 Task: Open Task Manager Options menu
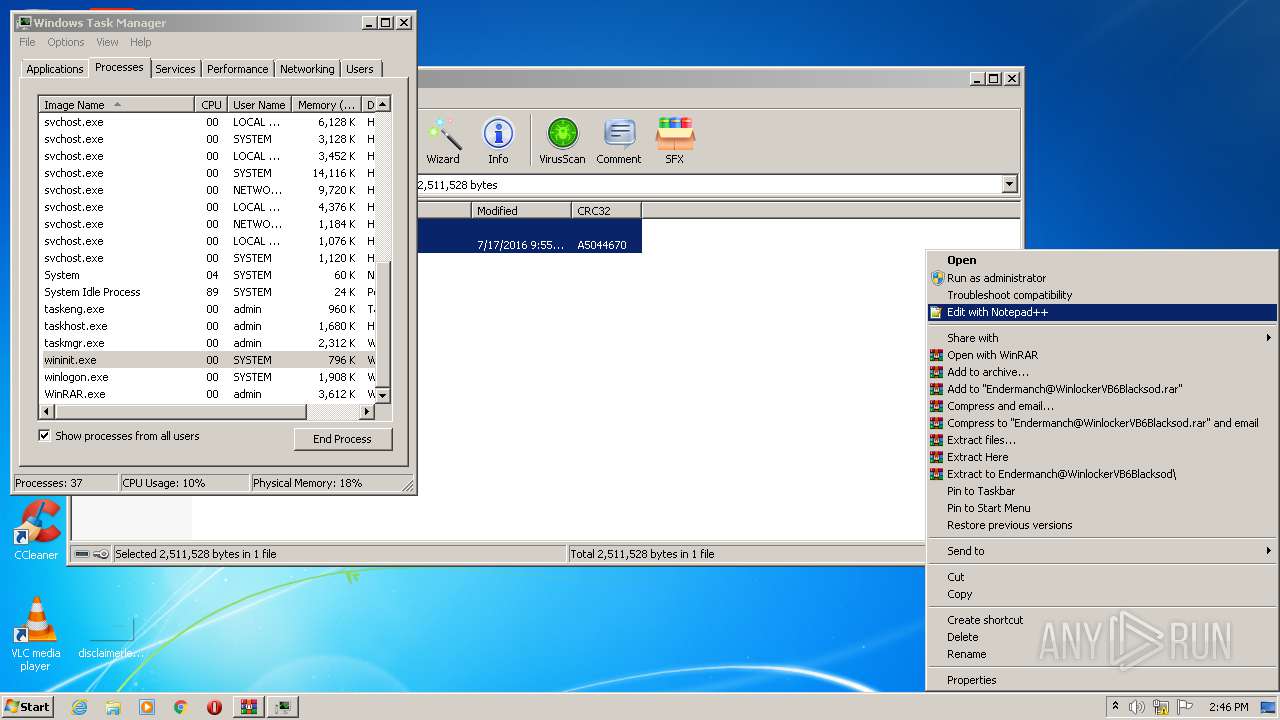click(x=66, y=42)
